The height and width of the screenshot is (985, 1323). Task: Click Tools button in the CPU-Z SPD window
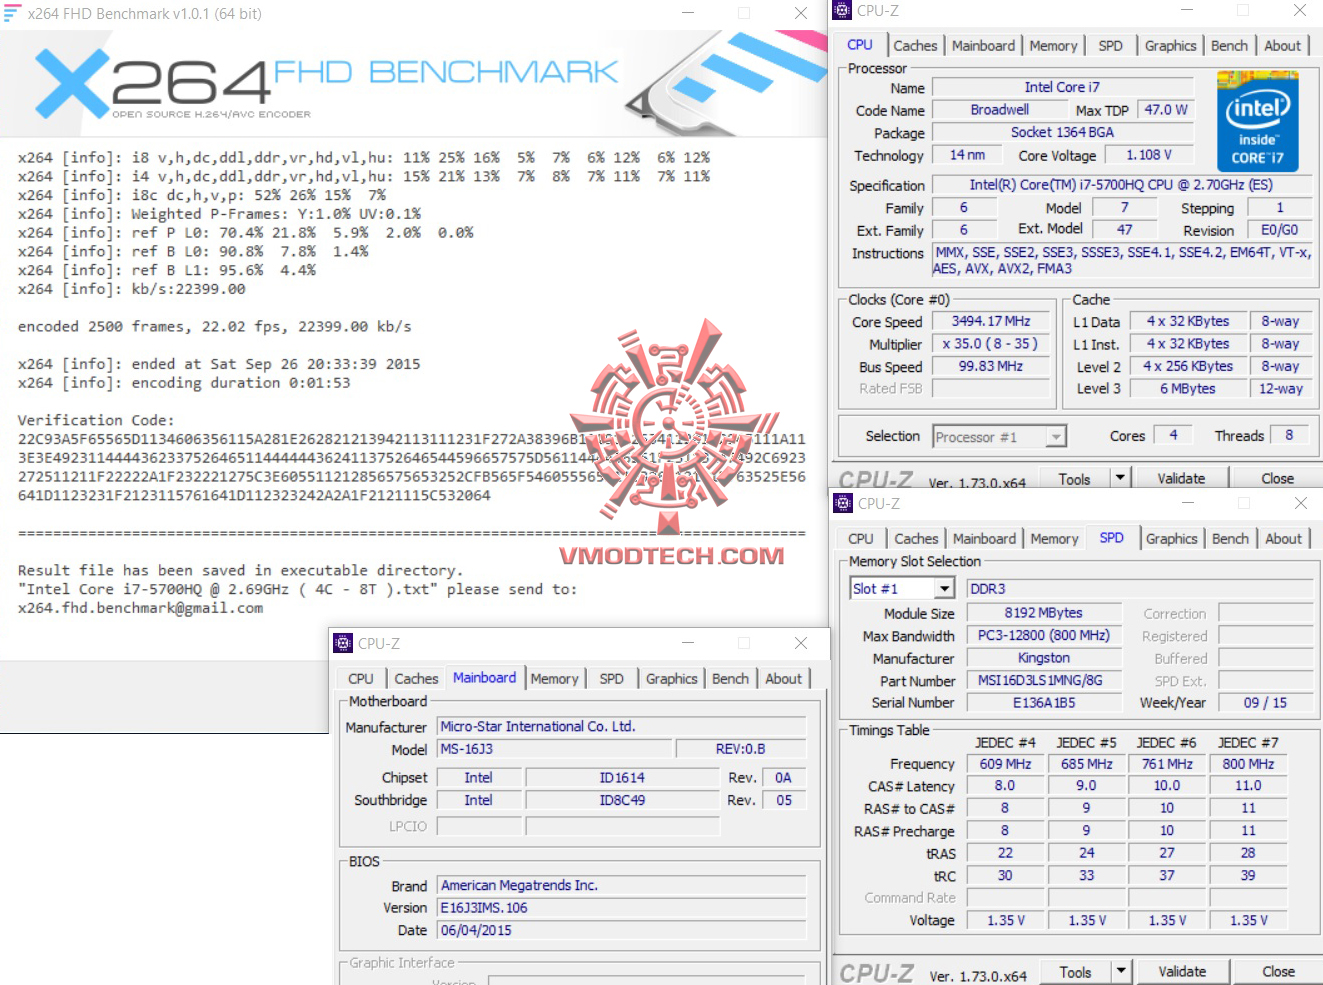1075,971
